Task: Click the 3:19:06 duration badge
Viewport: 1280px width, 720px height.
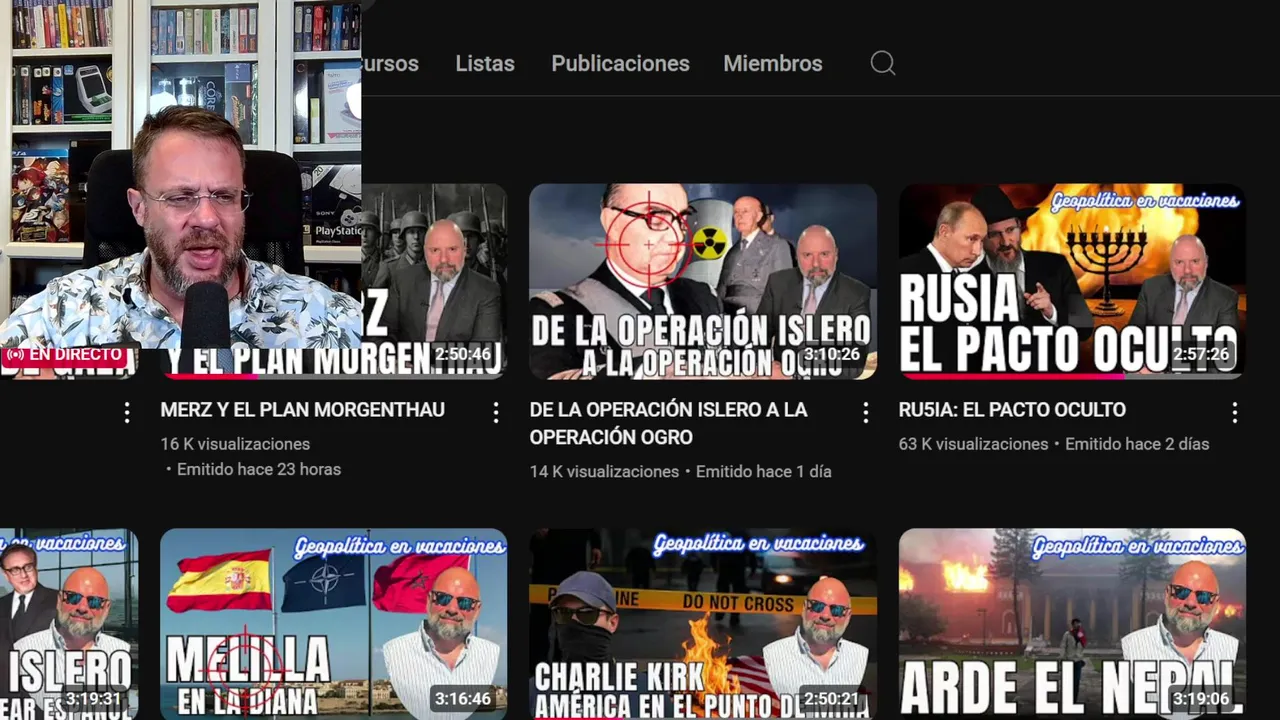Action: (1202, 699)
